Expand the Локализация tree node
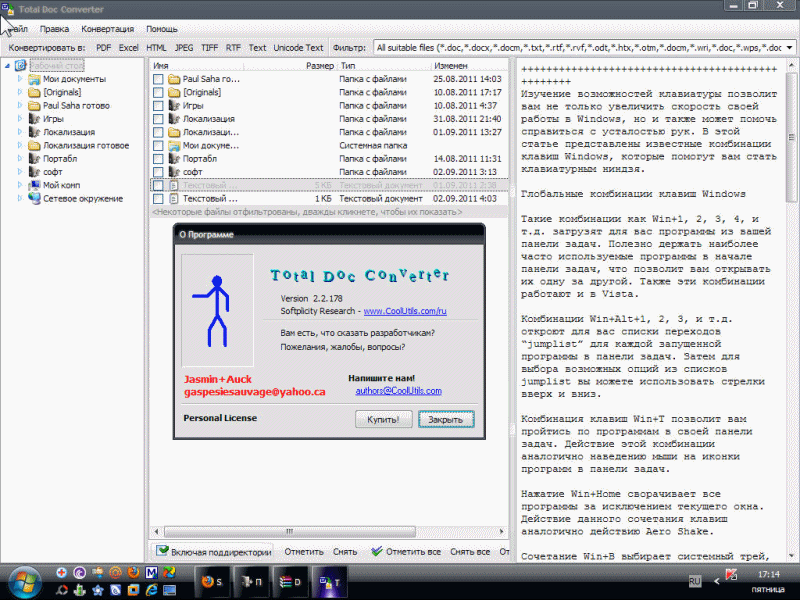The width and height of the screenshot is (800, 600). coord(20,132)
